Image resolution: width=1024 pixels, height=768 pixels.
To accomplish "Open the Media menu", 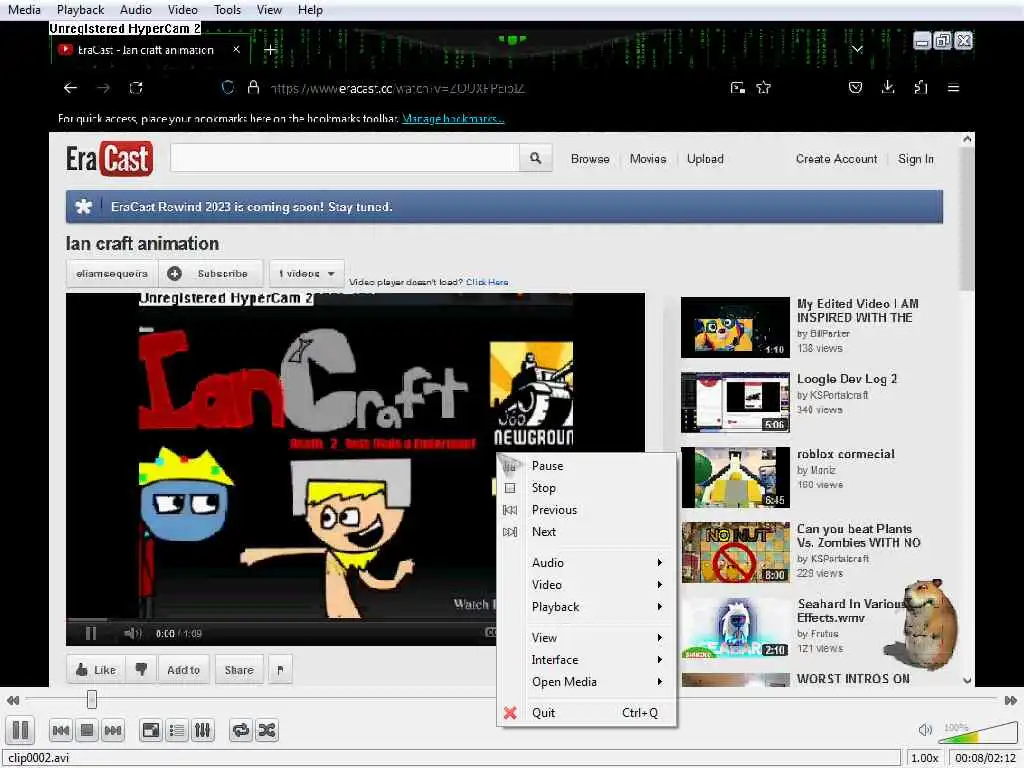I will 24,10.
